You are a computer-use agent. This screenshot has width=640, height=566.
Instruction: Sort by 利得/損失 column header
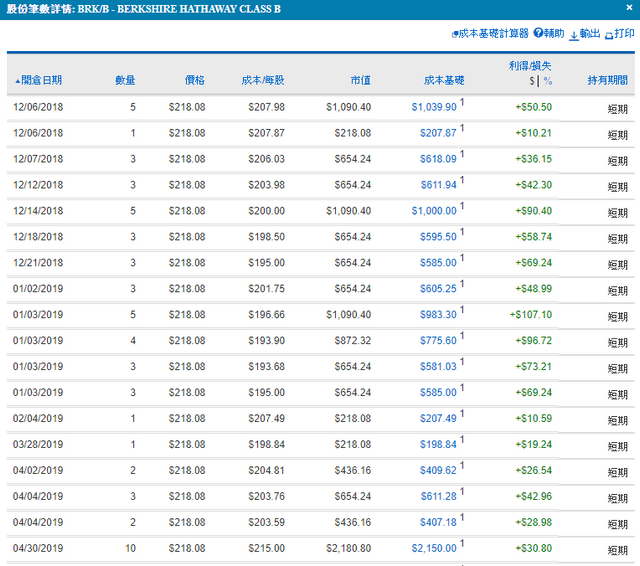click(x=530, y=66)
